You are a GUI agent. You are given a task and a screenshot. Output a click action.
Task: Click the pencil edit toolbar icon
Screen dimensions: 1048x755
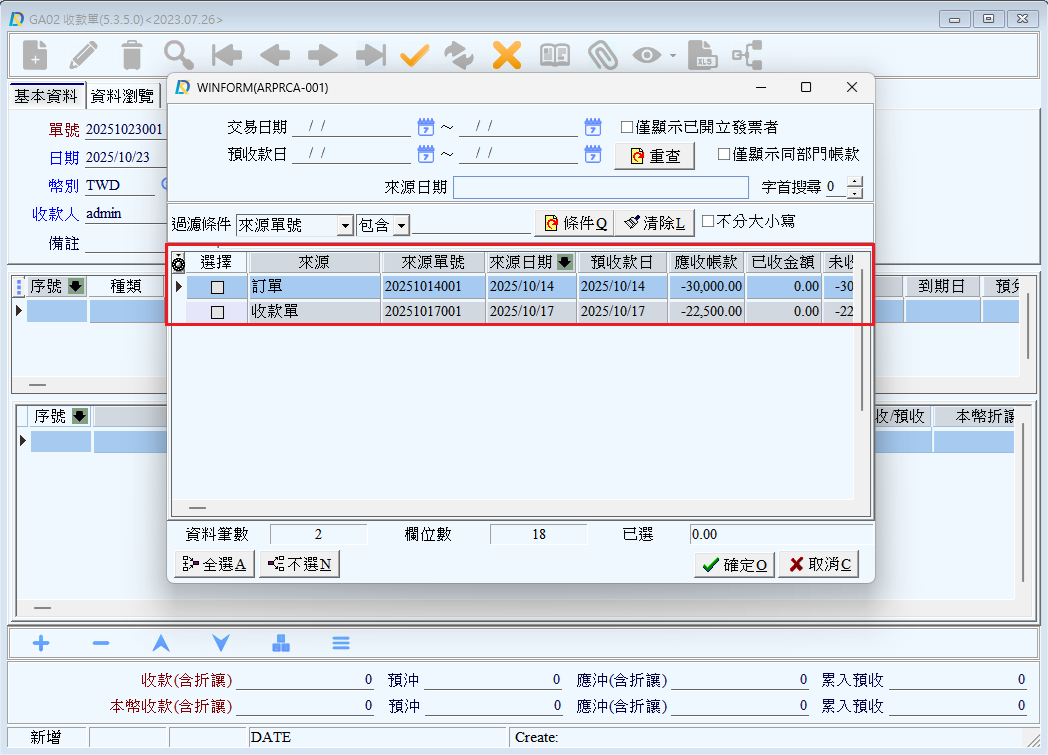84,55
